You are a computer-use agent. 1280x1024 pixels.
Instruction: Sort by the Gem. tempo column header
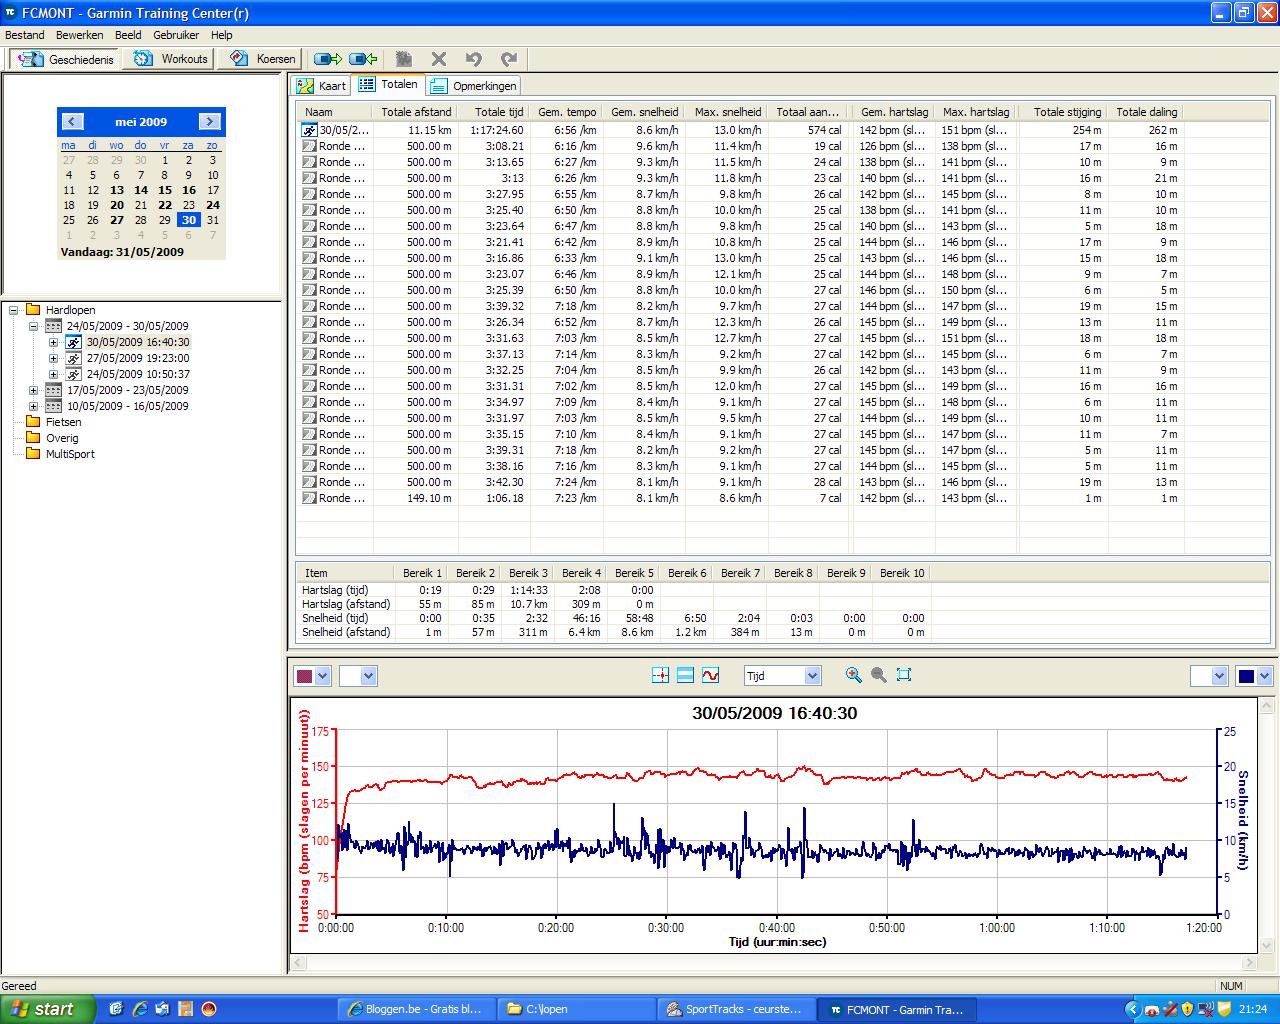click(x=567, y=112)
